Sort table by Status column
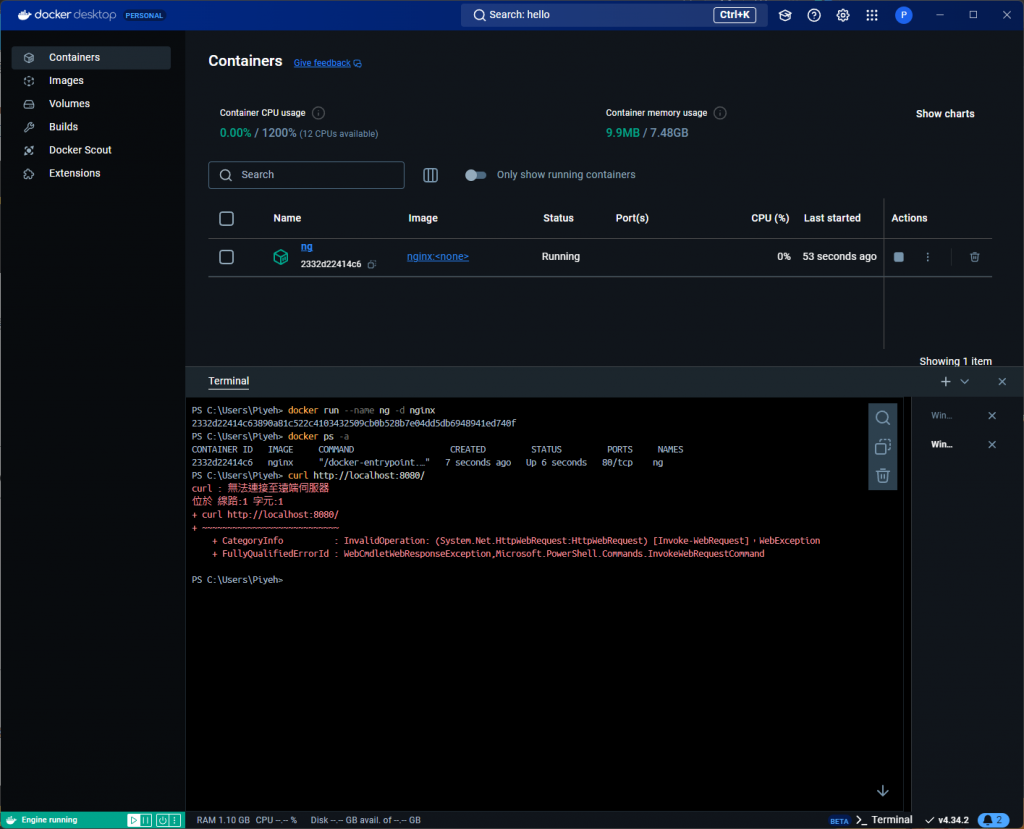1024x829 pixels. pos(558,218)
